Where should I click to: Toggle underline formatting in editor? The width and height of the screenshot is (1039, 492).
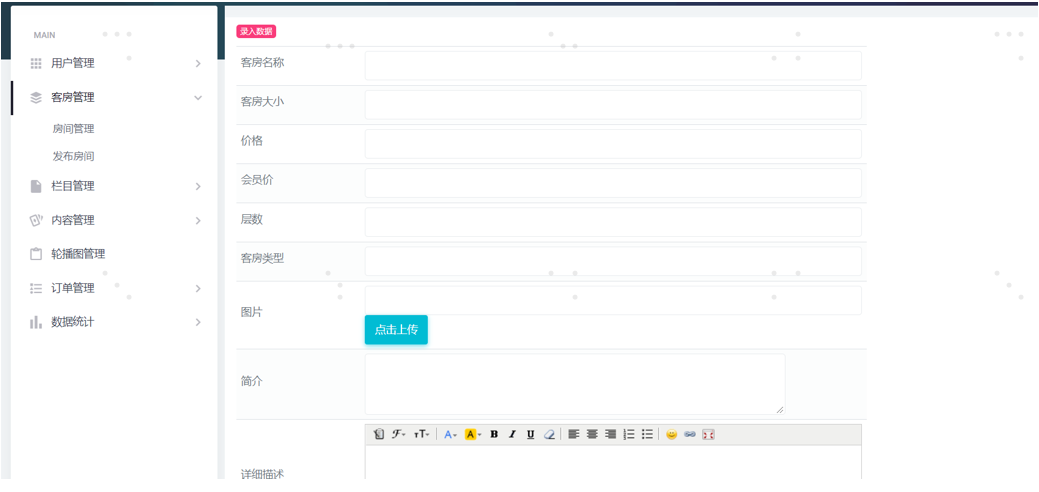coord(530,434)
